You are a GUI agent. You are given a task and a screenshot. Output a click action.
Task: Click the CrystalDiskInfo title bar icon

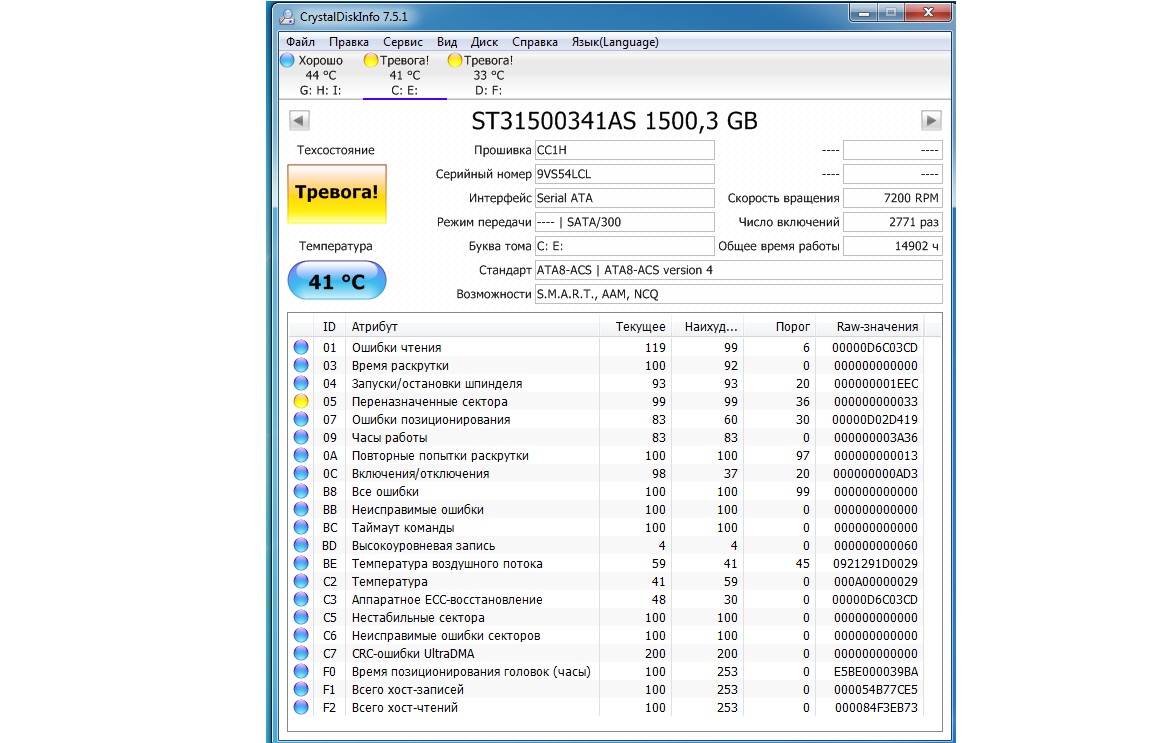click(287, 16)
